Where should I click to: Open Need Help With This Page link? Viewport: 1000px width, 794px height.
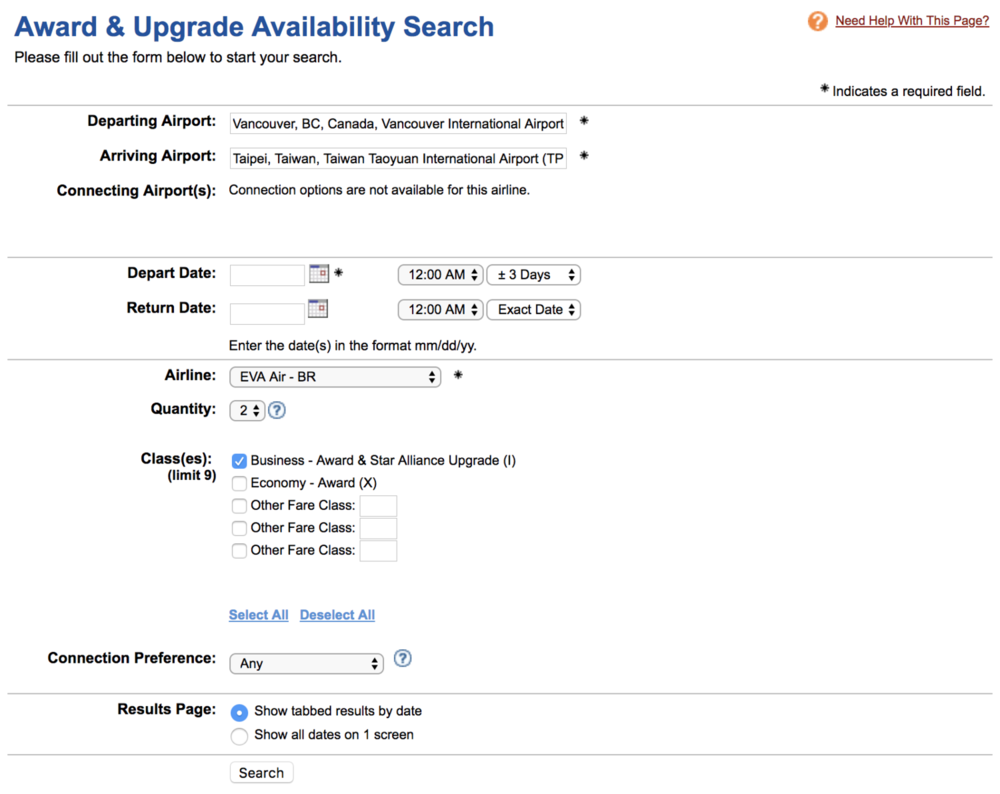pos(911,21)
